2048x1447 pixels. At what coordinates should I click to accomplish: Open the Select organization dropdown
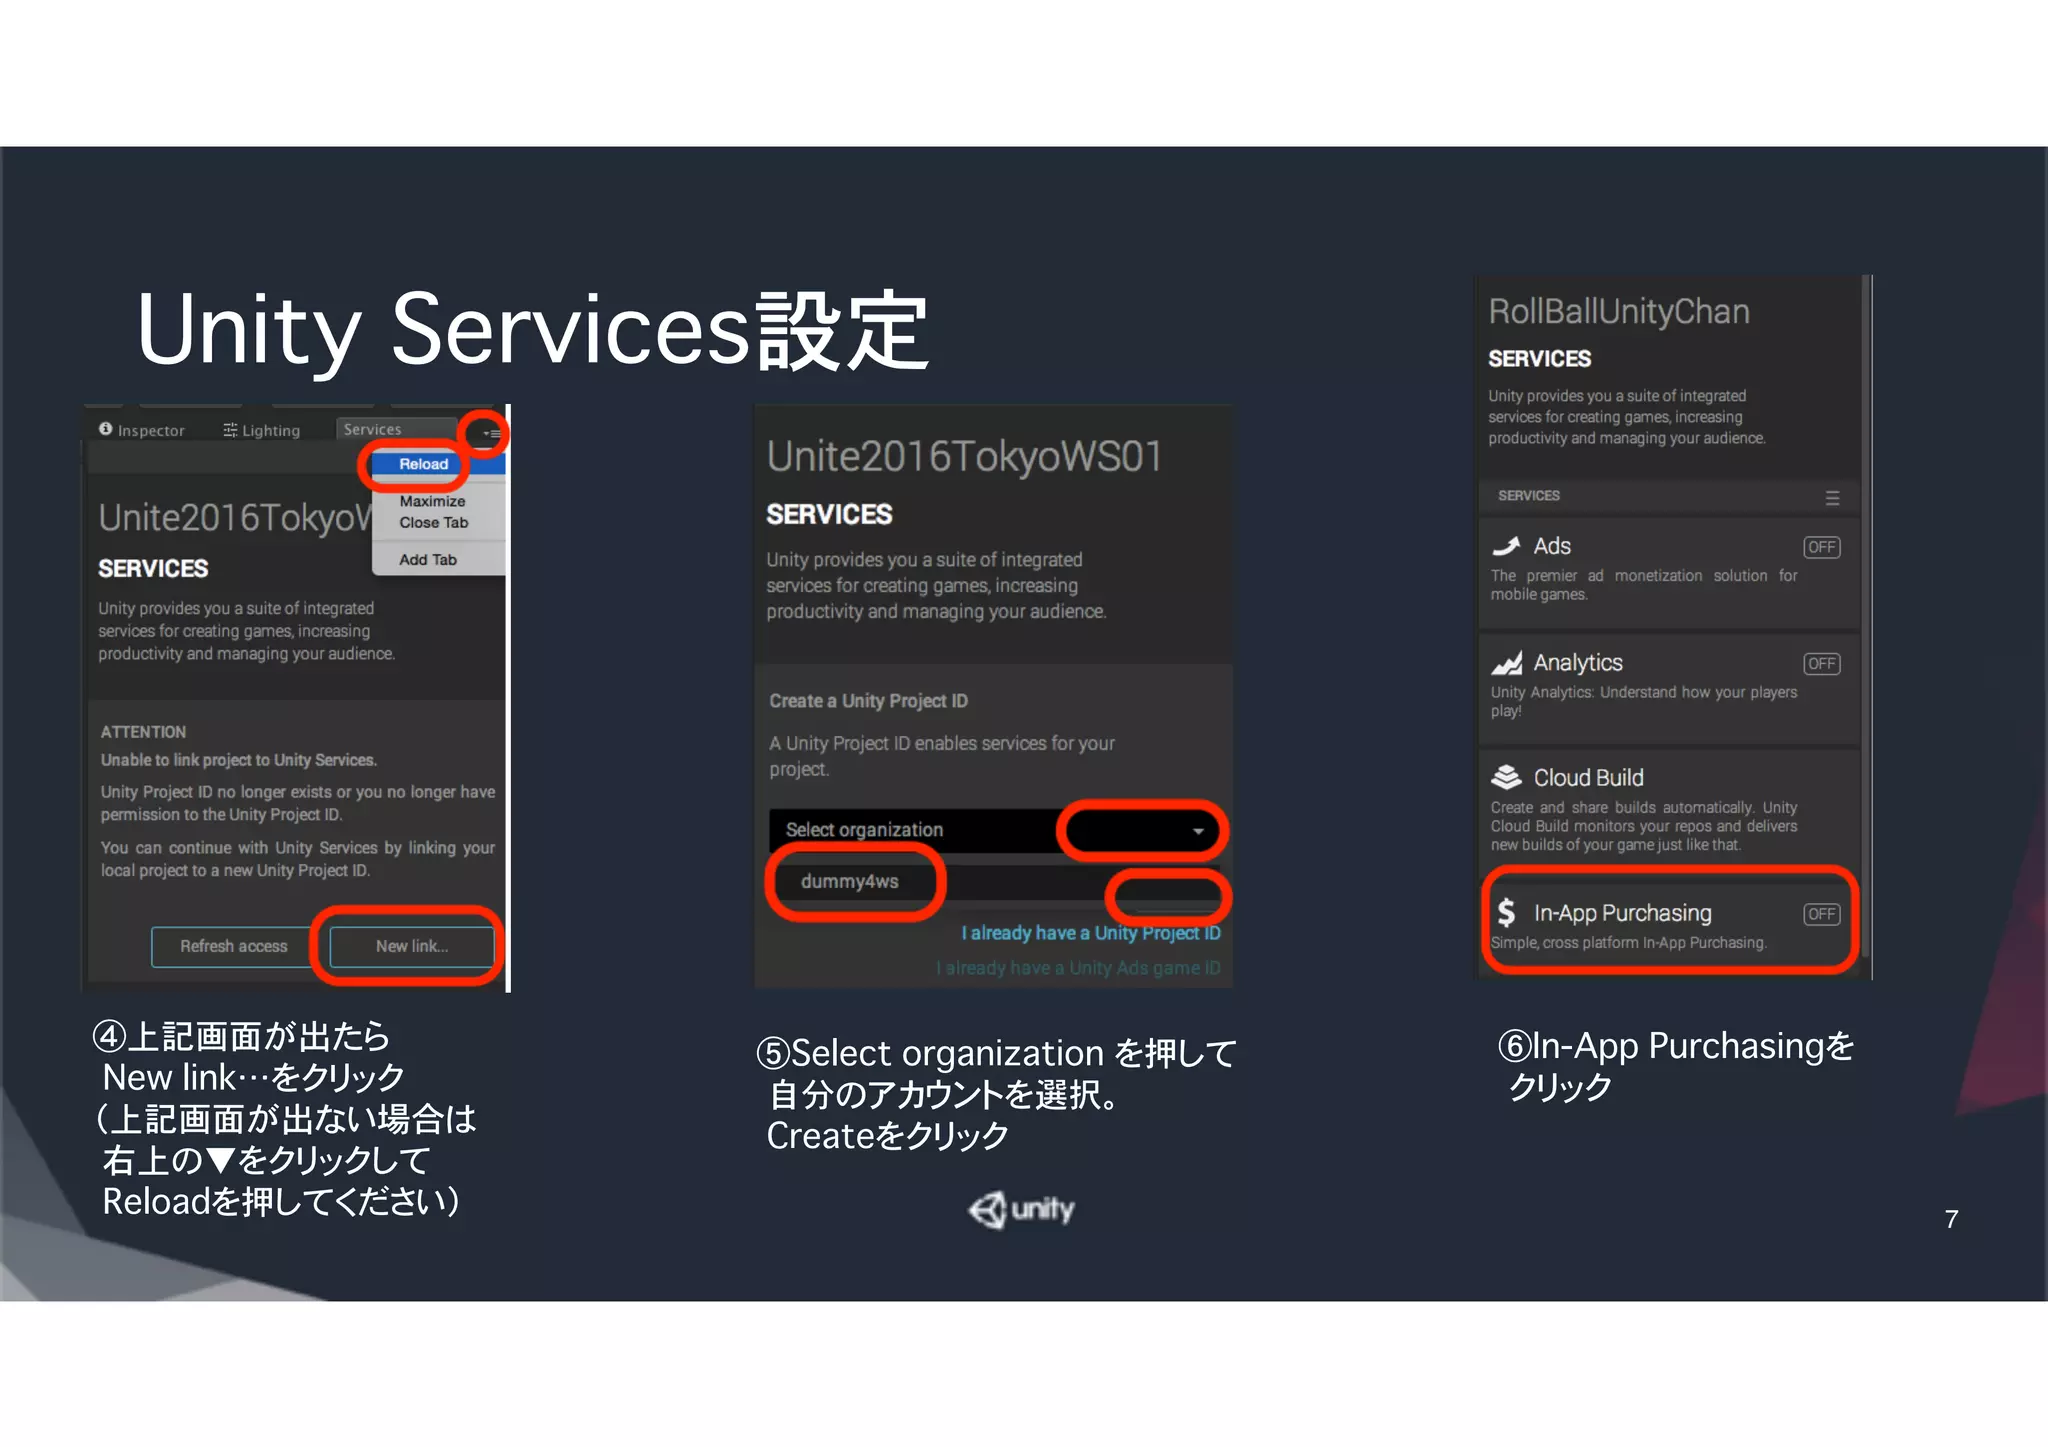[995, 830]
